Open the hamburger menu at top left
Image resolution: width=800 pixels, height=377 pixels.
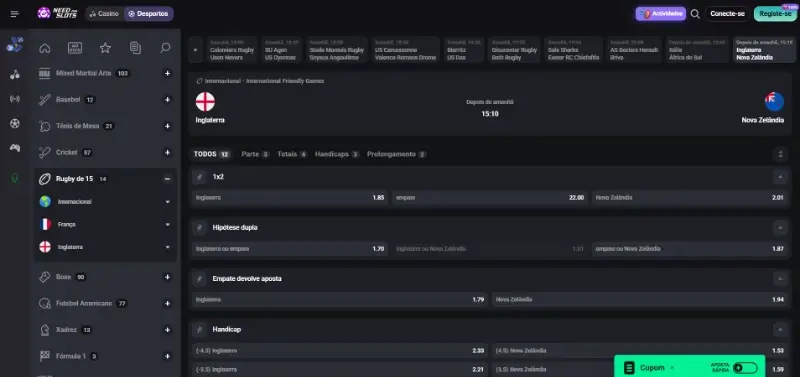[14, 14]
